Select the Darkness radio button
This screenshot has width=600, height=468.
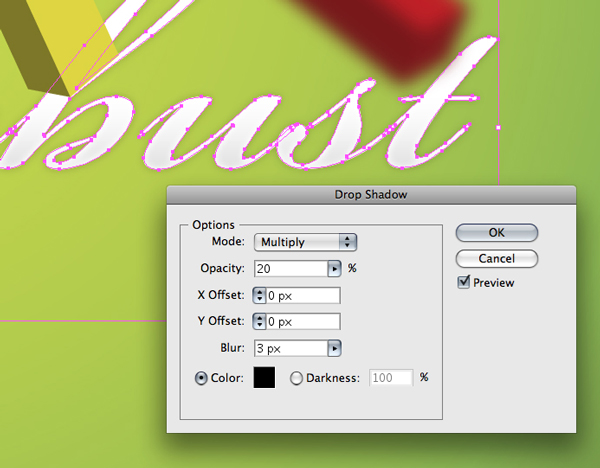coord(296,378)
